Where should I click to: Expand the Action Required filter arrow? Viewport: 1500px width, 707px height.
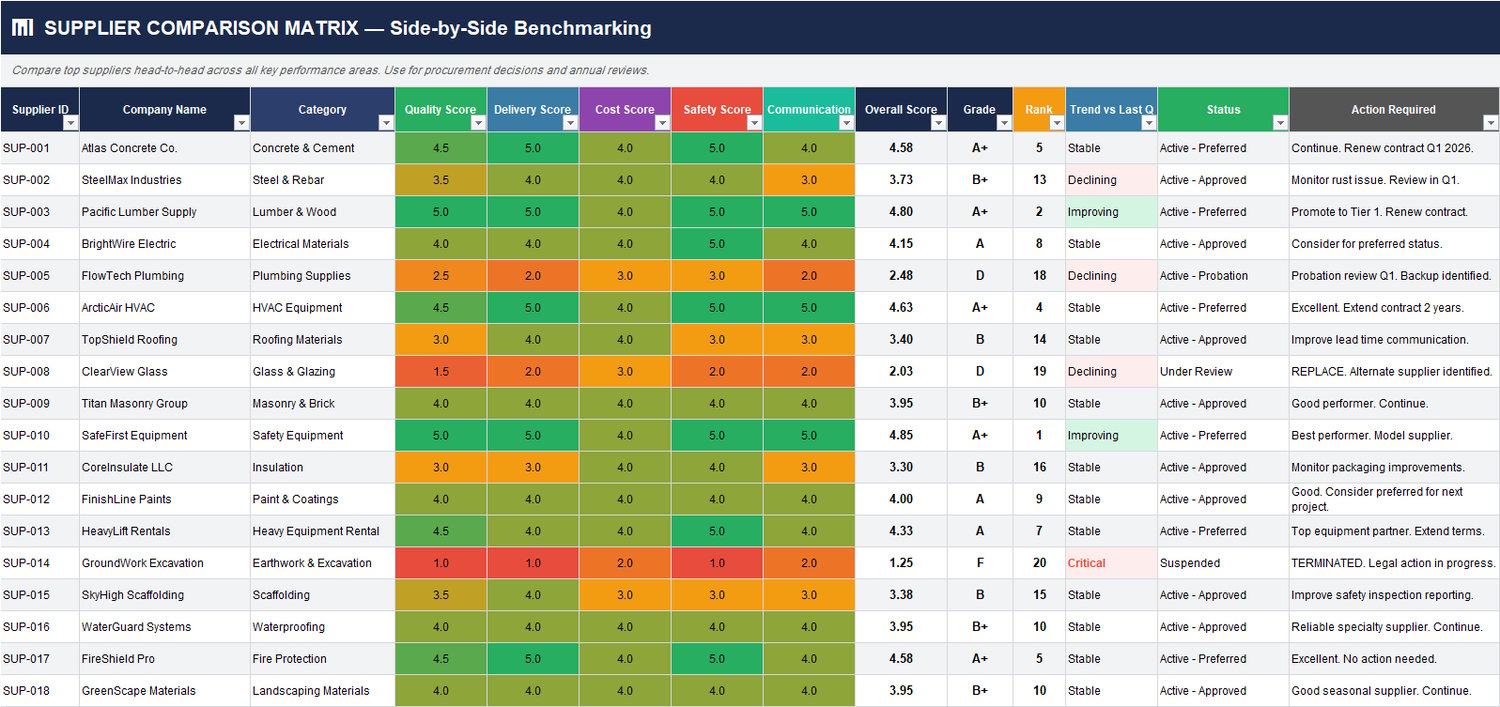click(1490, 123)
